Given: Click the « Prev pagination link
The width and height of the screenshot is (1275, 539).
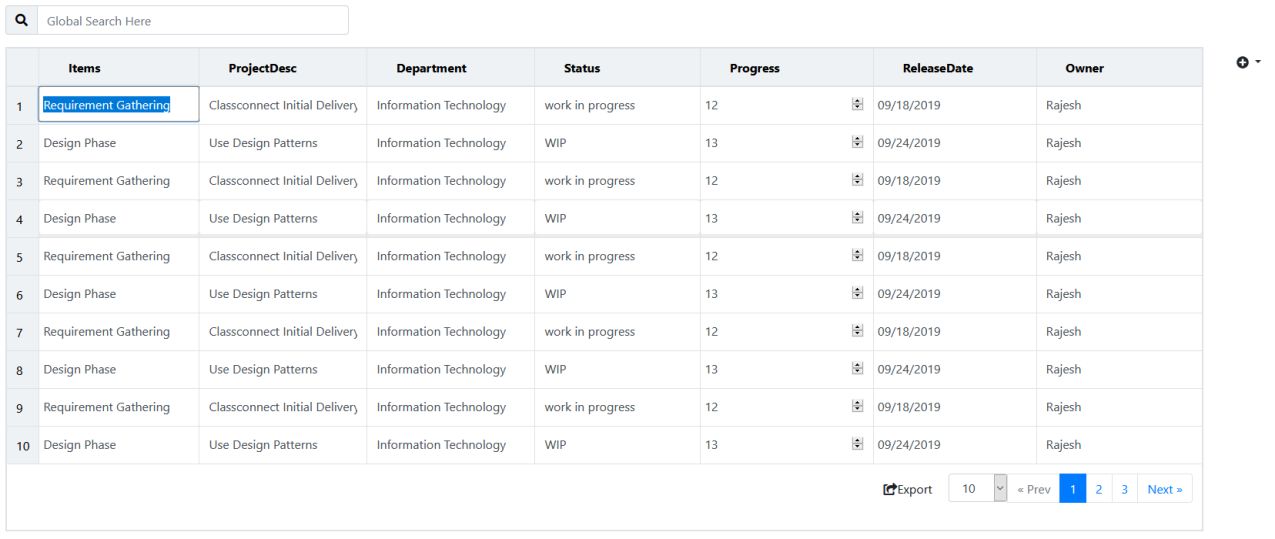Looking at the screenshot, I should click(1033, 489).
